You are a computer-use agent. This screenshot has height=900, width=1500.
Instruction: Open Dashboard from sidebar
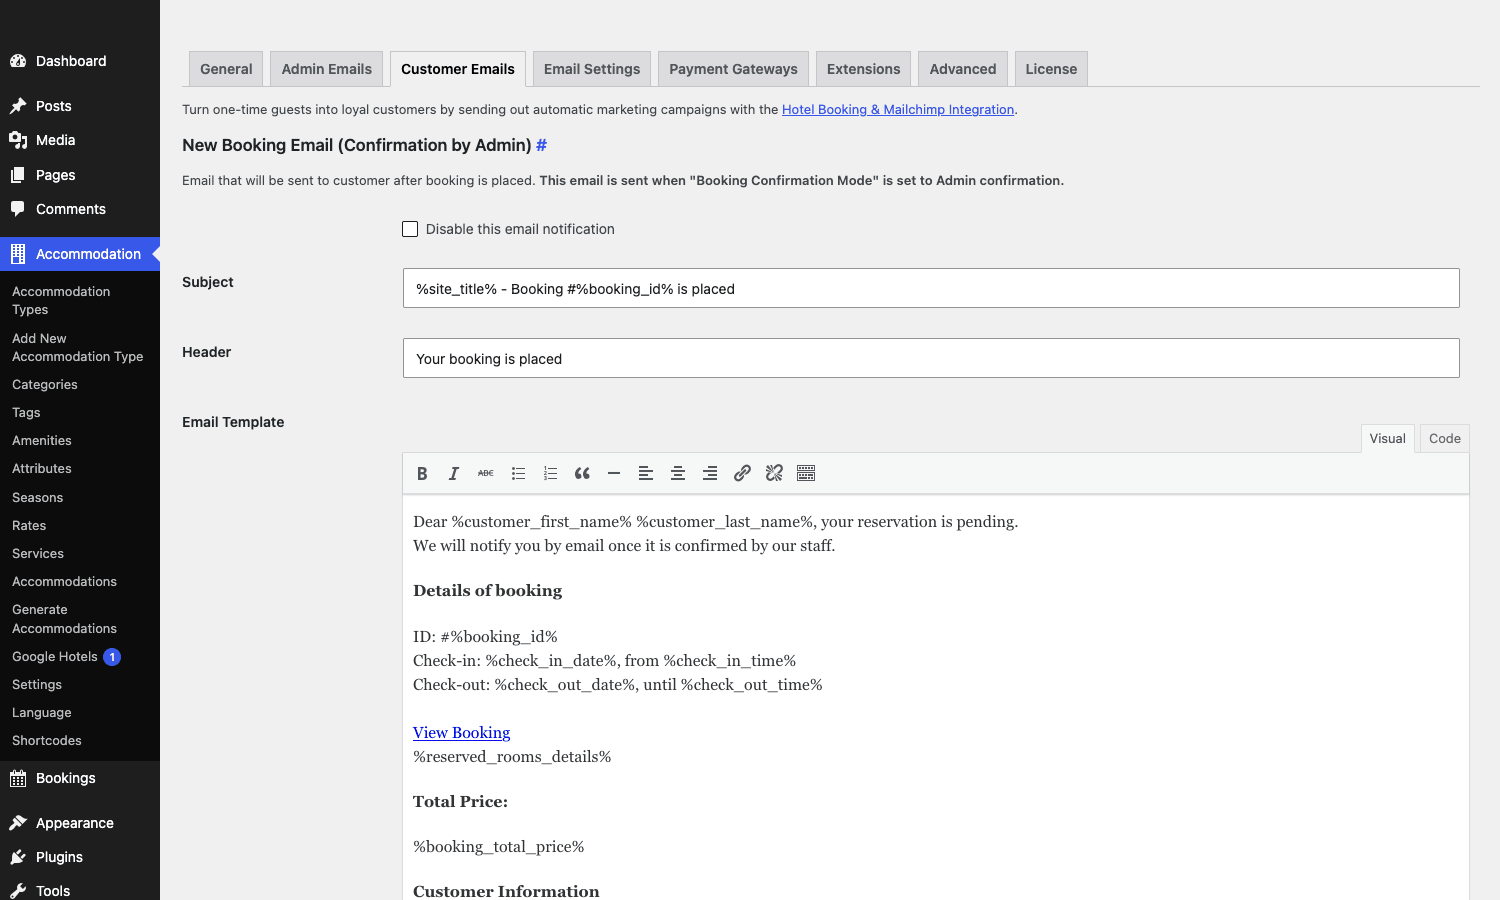(80, 61)
